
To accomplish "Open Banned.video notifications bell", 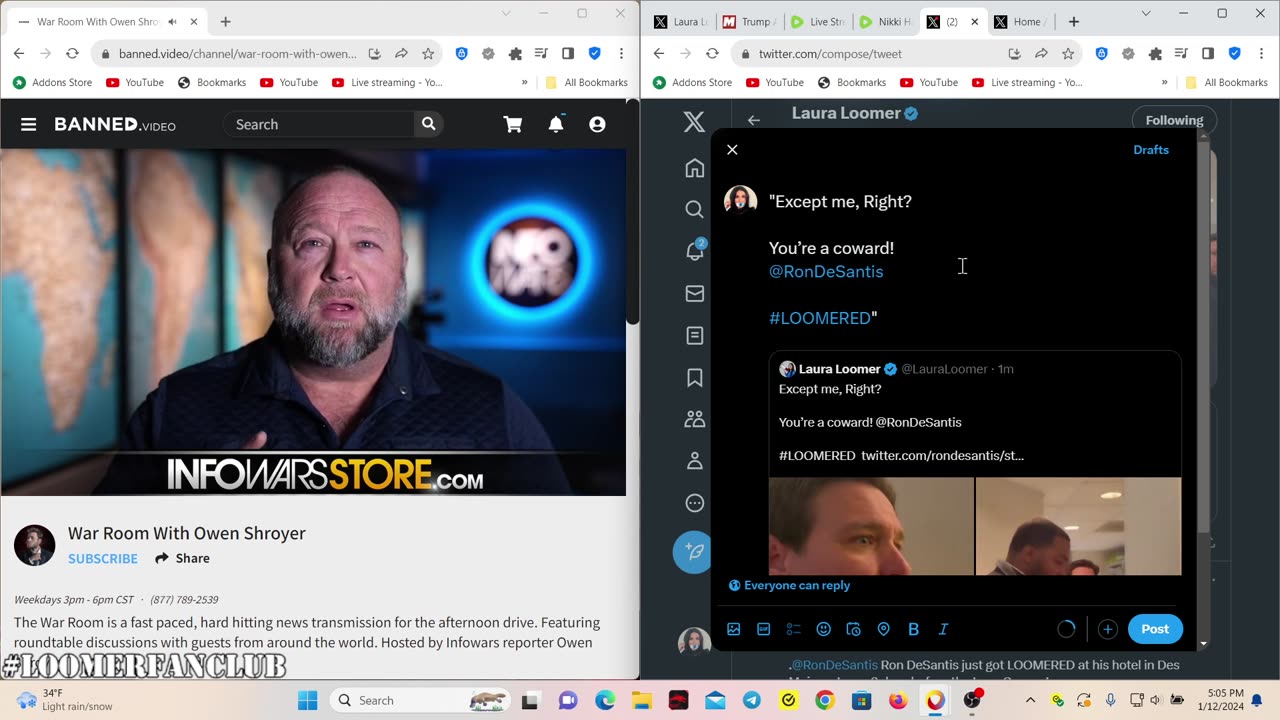I will (556, 124).
